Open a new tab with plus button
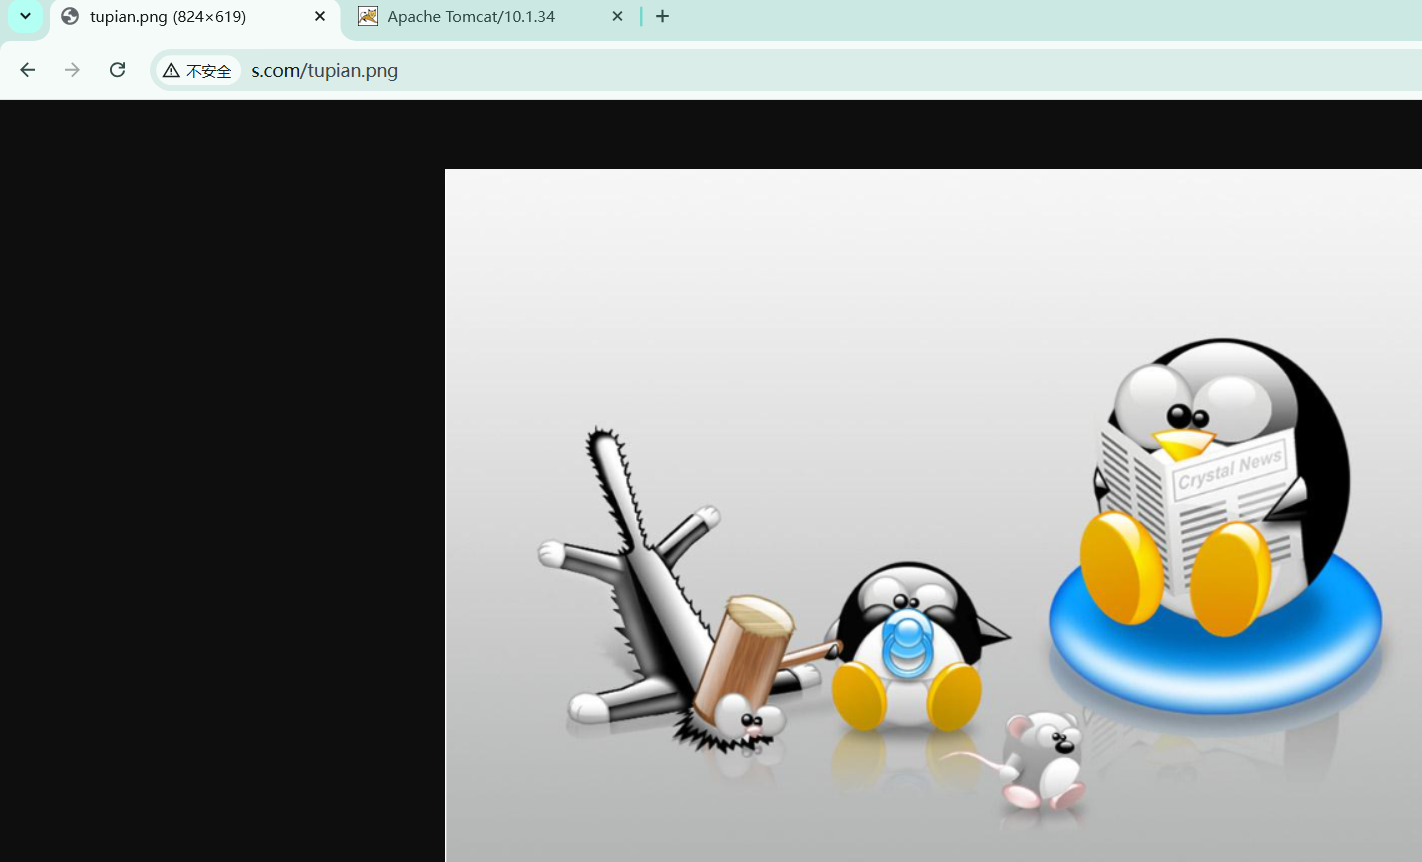The width and height of the screenshot is (1422, 862). (x=662, y=17)
